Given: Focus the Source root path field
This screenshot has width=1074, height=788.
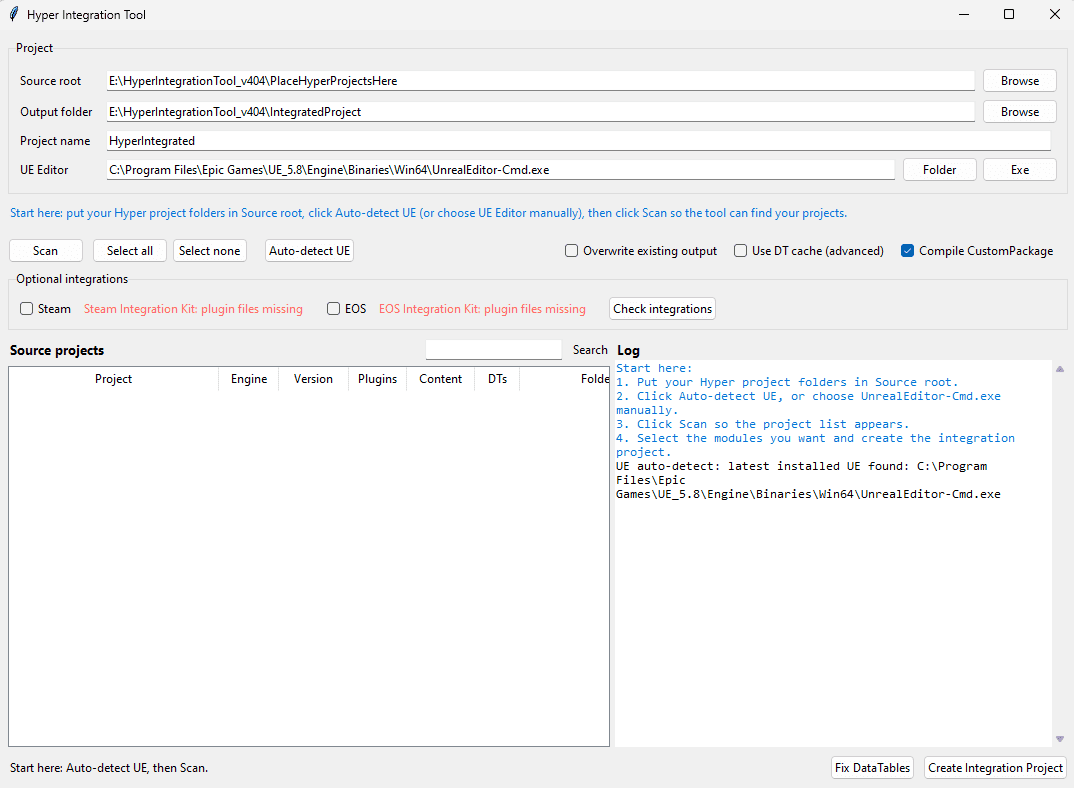Looking at the screenshot, I should point(540,81).
